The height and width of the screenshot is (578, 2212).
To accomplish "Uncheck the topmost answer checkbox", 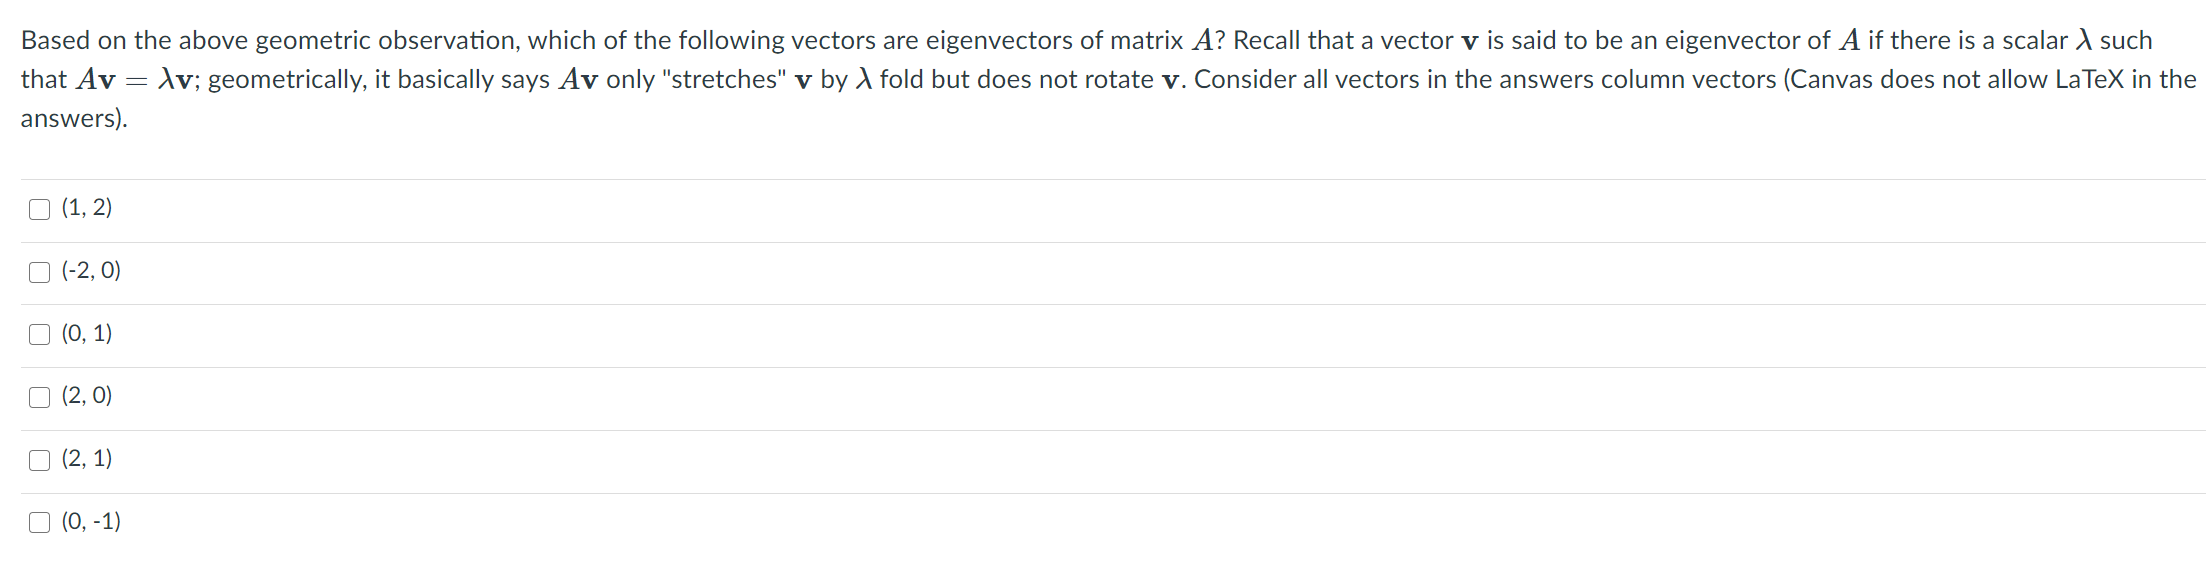I will 38,208.
